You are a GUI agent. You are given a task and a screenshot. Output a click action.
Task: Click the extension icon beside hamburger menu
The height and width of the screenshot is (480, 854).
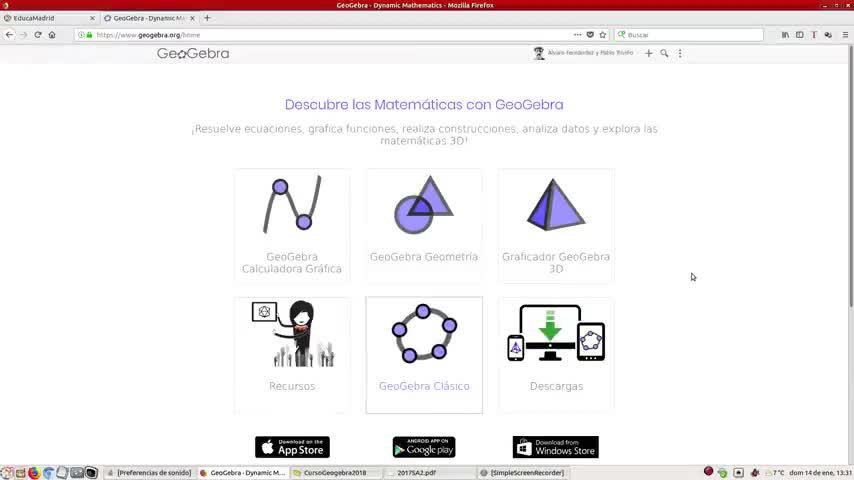pyautogui.click(x=828, y=34)
